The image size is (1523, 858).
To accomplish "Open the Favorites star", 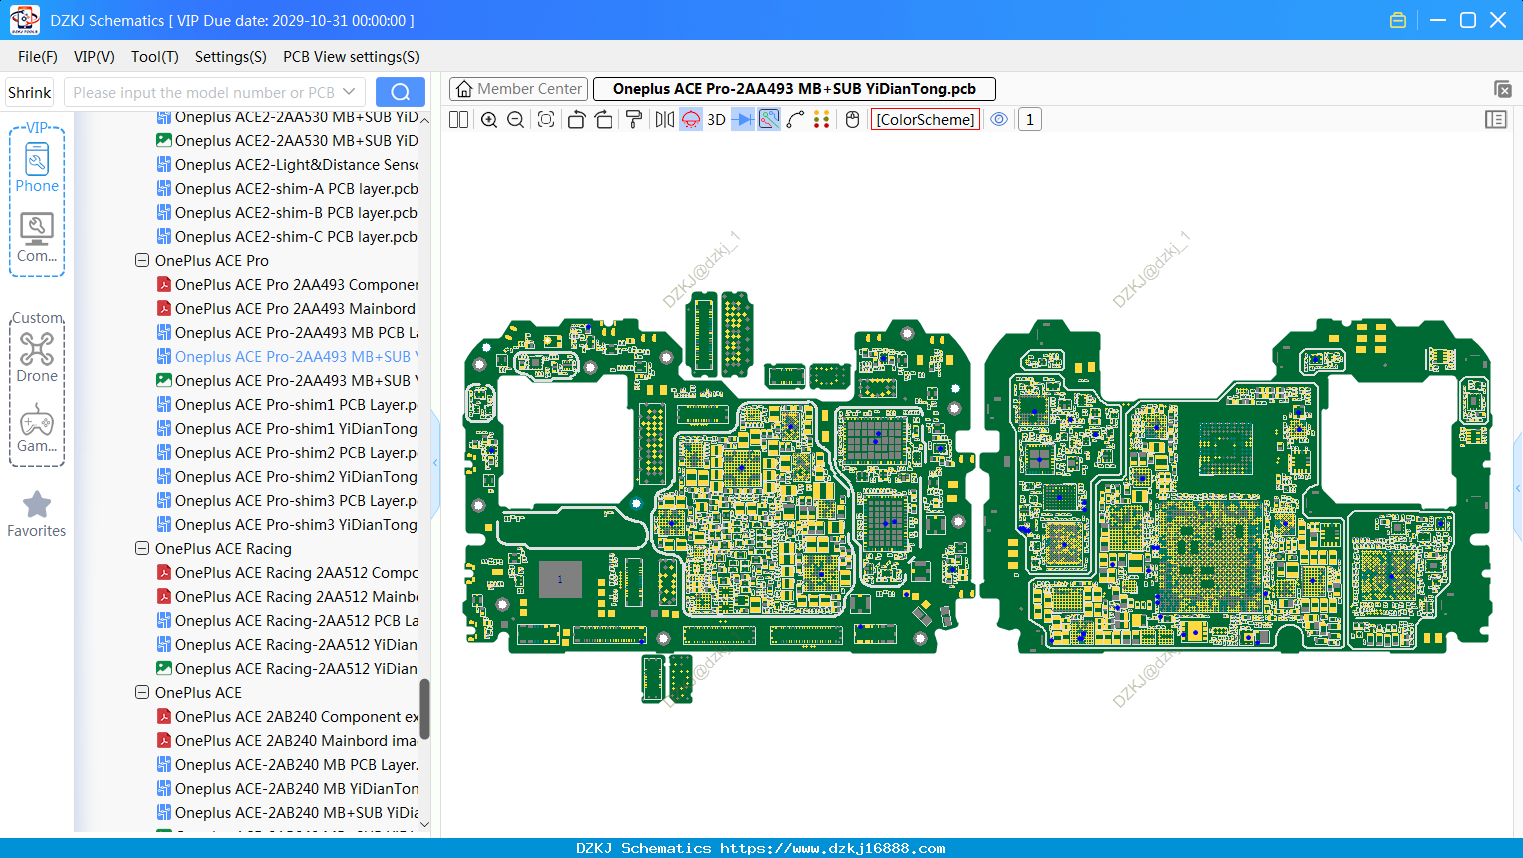I will [37, 515].
